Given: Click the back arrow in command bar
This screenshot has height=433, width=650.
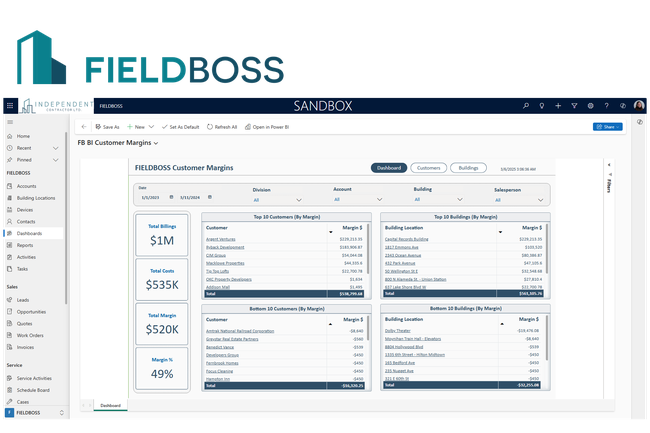Looking at the screenshot, I should [x=84, y=127].
